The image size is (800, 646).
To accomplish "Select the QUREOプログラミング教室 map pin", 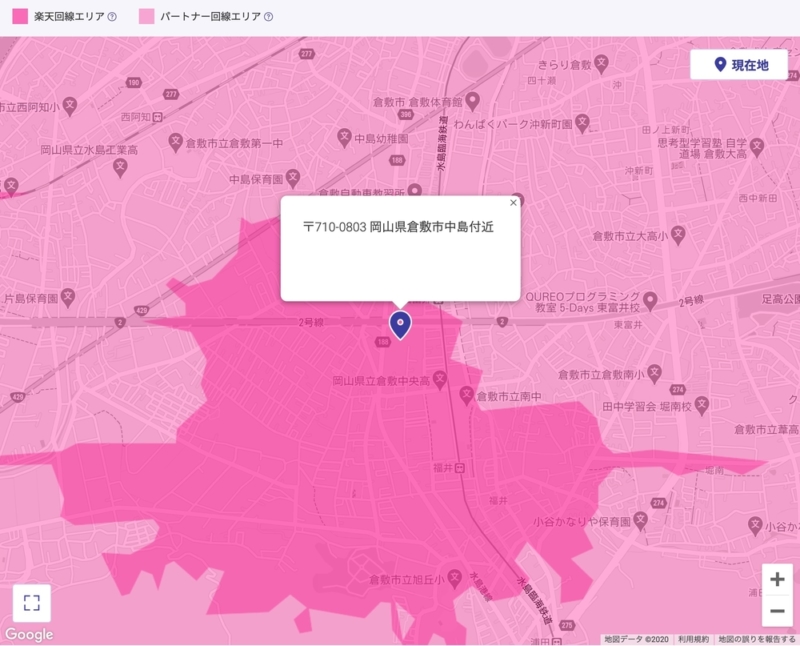I will 650,301.
